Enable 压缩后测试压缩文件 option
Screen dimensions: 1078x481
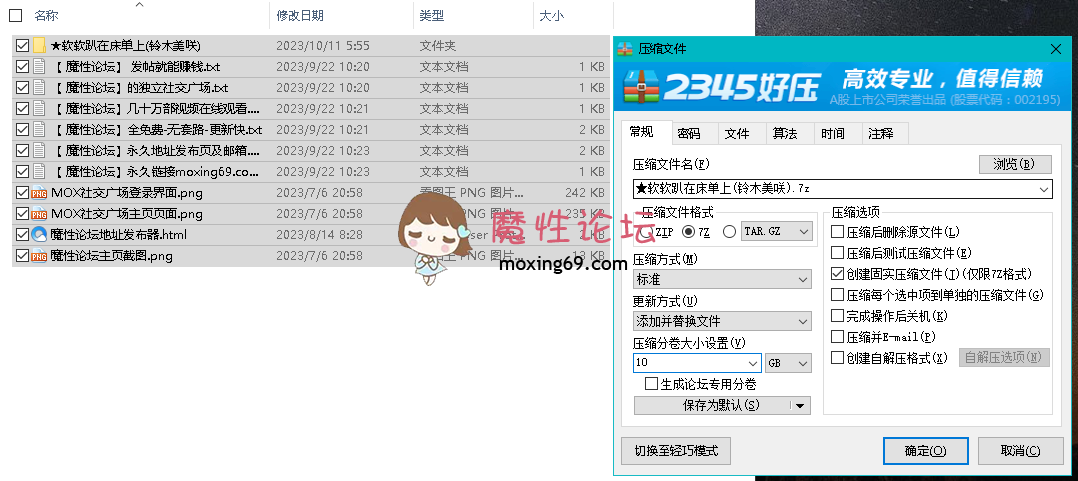pyautogui.click(x=837, y=253)
